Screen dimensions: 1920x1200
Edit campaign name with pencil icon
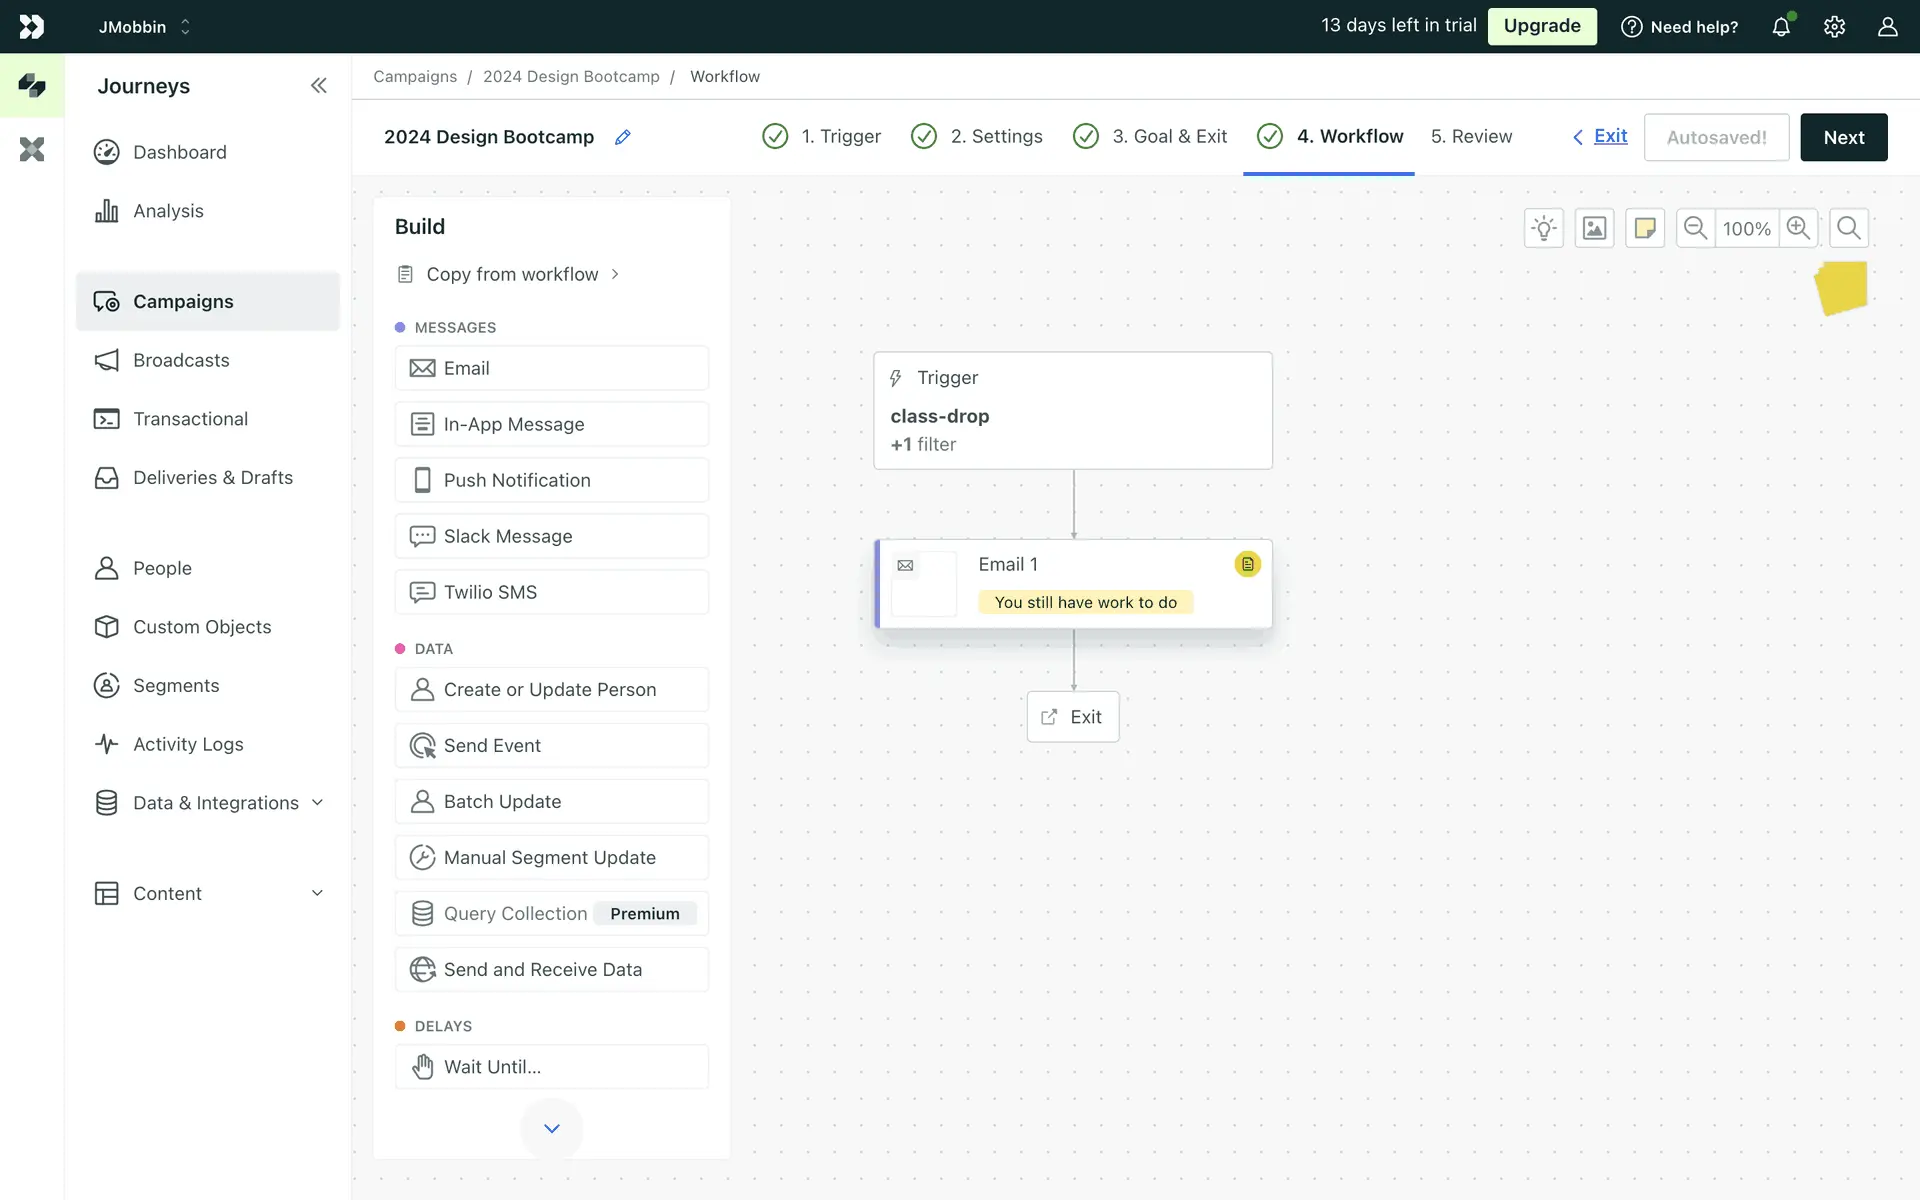pos(623,137)
